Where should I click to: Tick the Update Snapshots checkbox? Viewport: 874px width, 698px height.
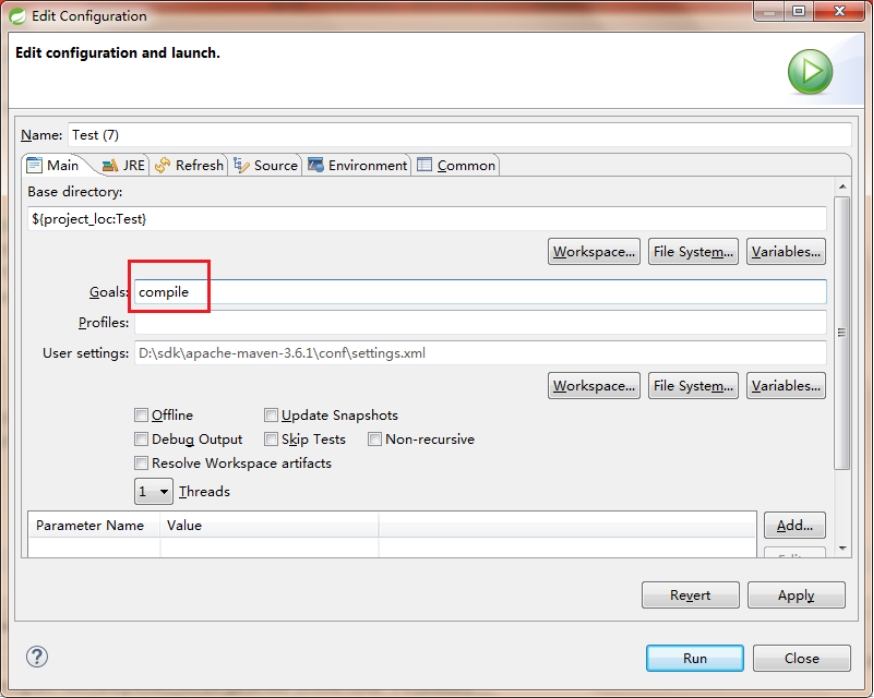[x=271, y=415]
